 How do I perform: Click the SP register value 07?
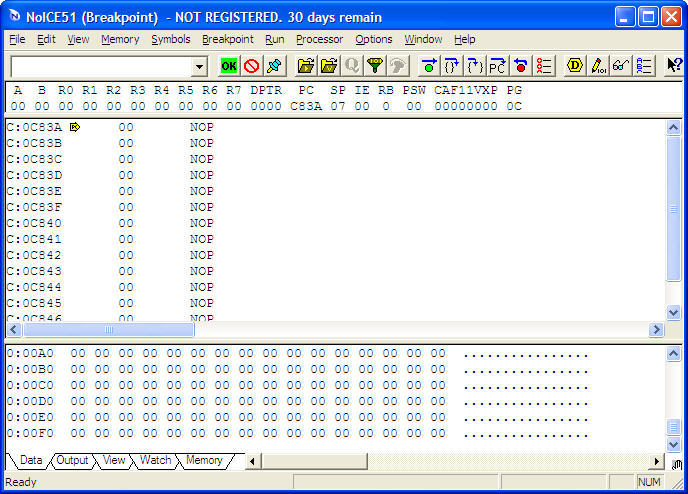pos(338,106)
